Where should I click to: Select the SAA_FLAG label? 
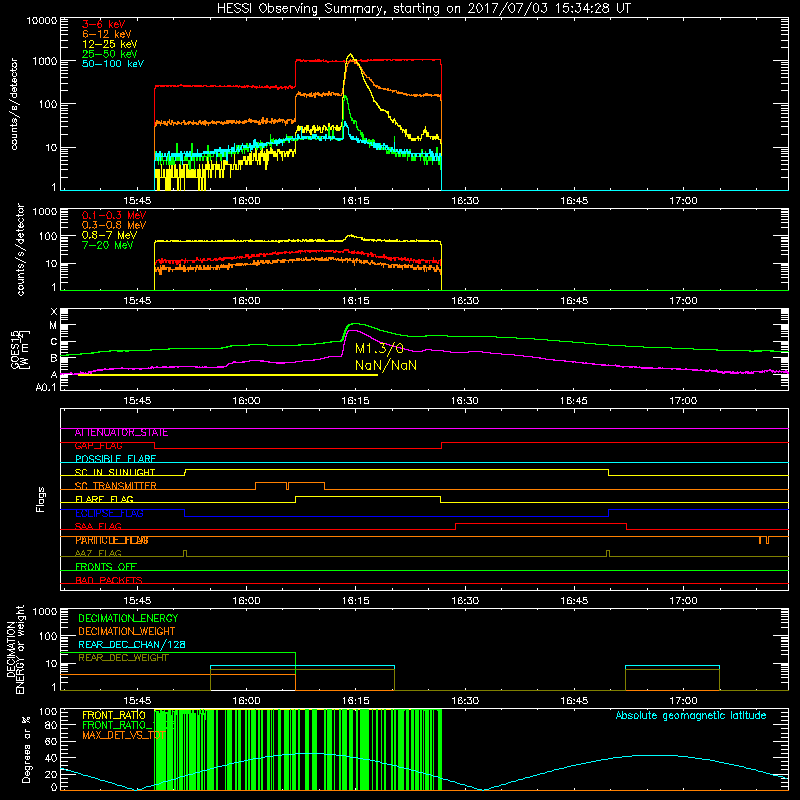(98, 526)
